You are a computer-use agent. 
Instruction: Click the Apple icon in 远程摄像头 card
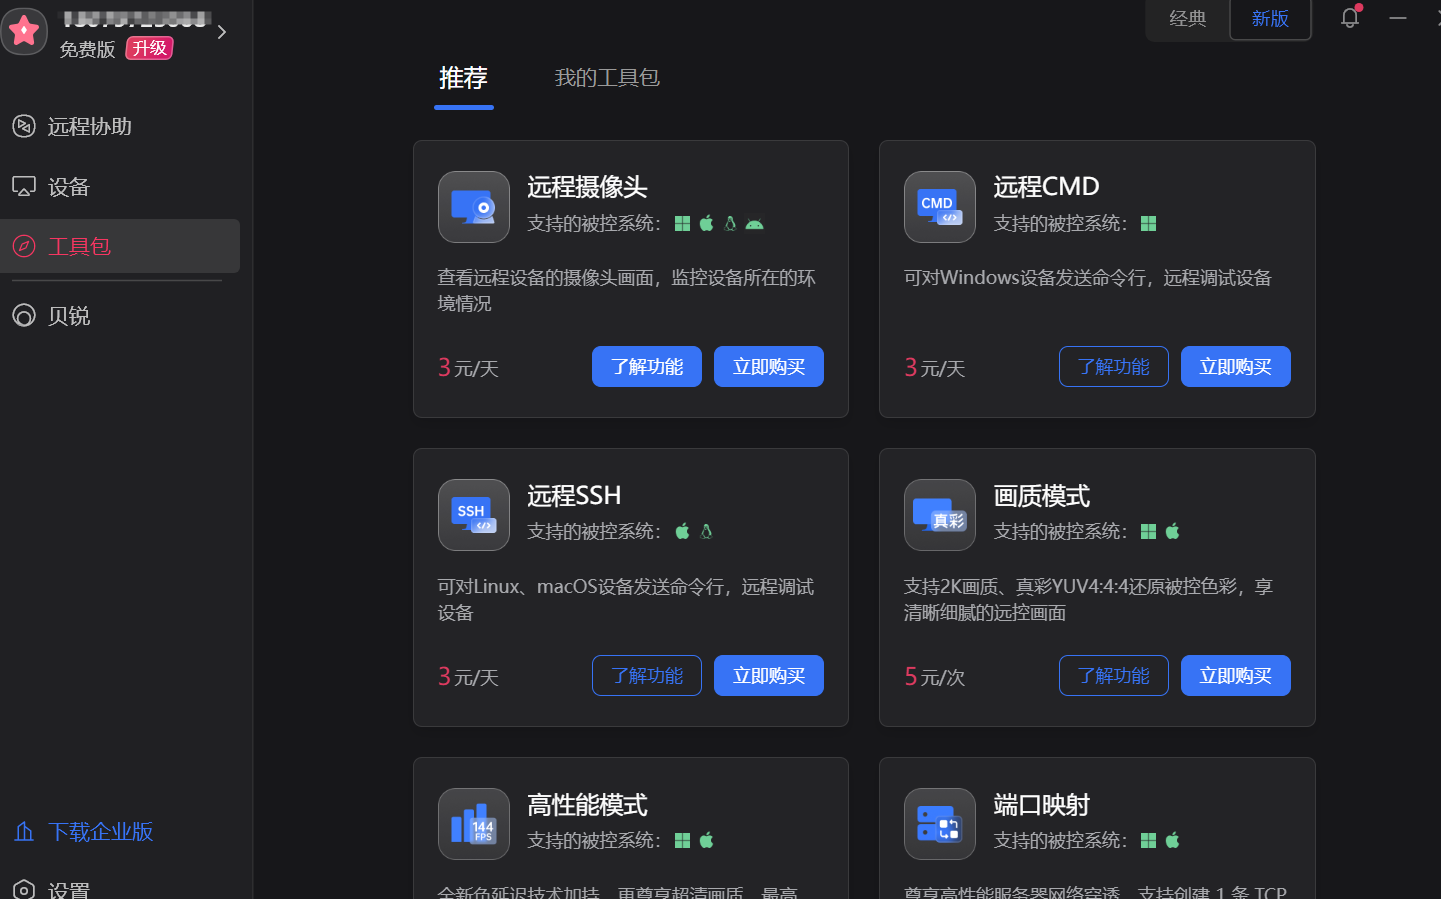tap(706, 223)
